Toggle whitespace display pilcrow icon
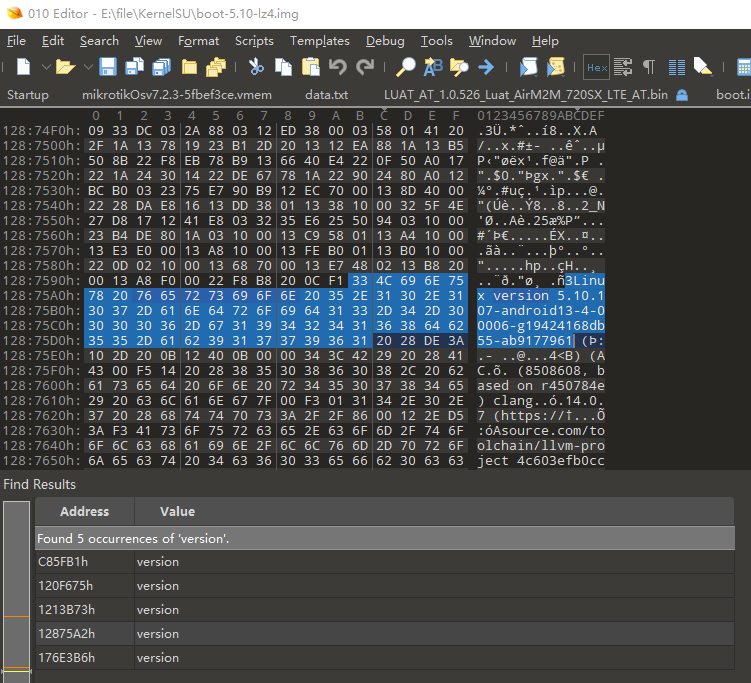Screen dimensions: 751x683 (x=649, y=67)
